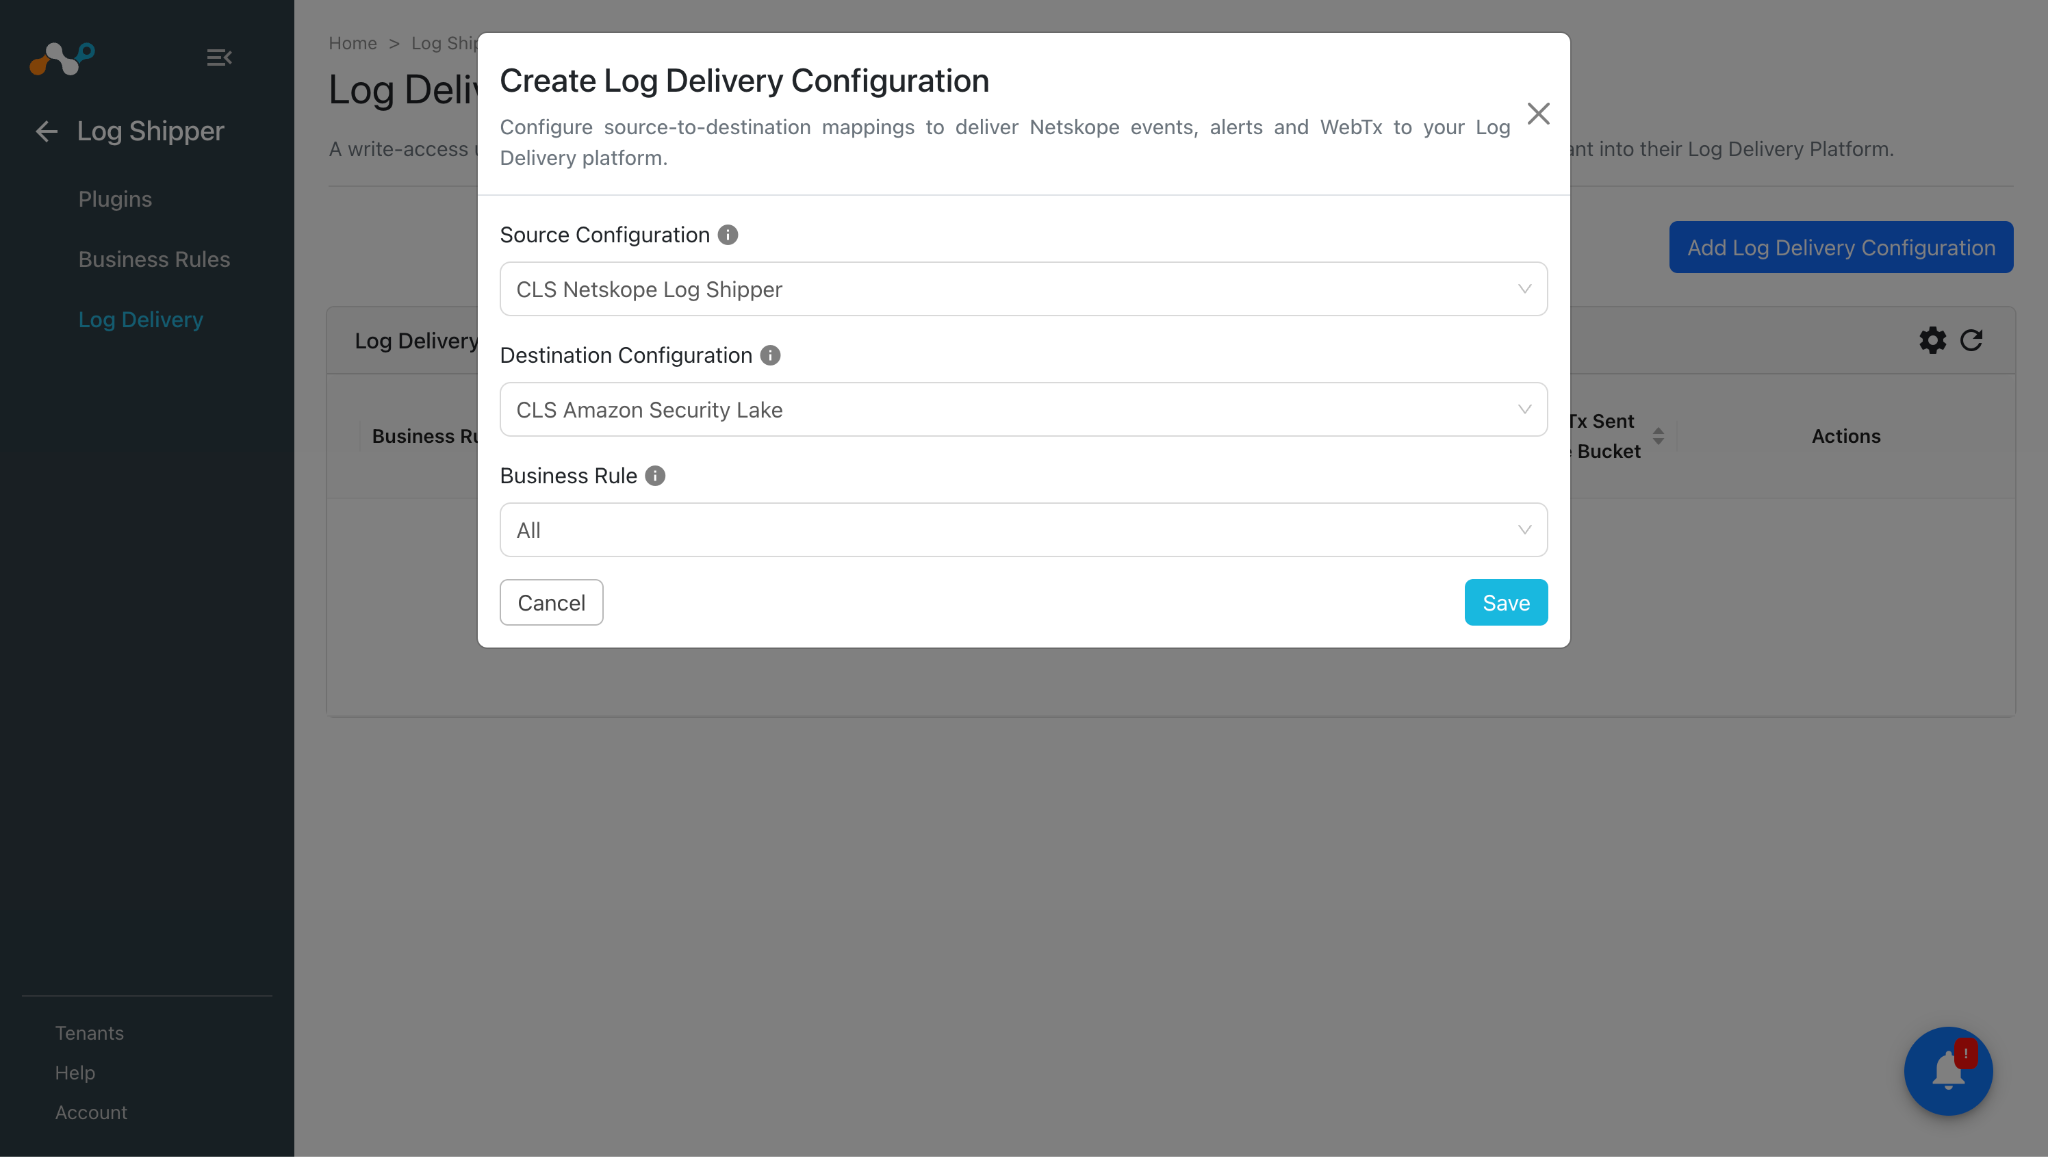Open the Destination Configuration dropdown
Image resolution: width=2048 pixels, height=1157 pixels.
click(1023, 409)
